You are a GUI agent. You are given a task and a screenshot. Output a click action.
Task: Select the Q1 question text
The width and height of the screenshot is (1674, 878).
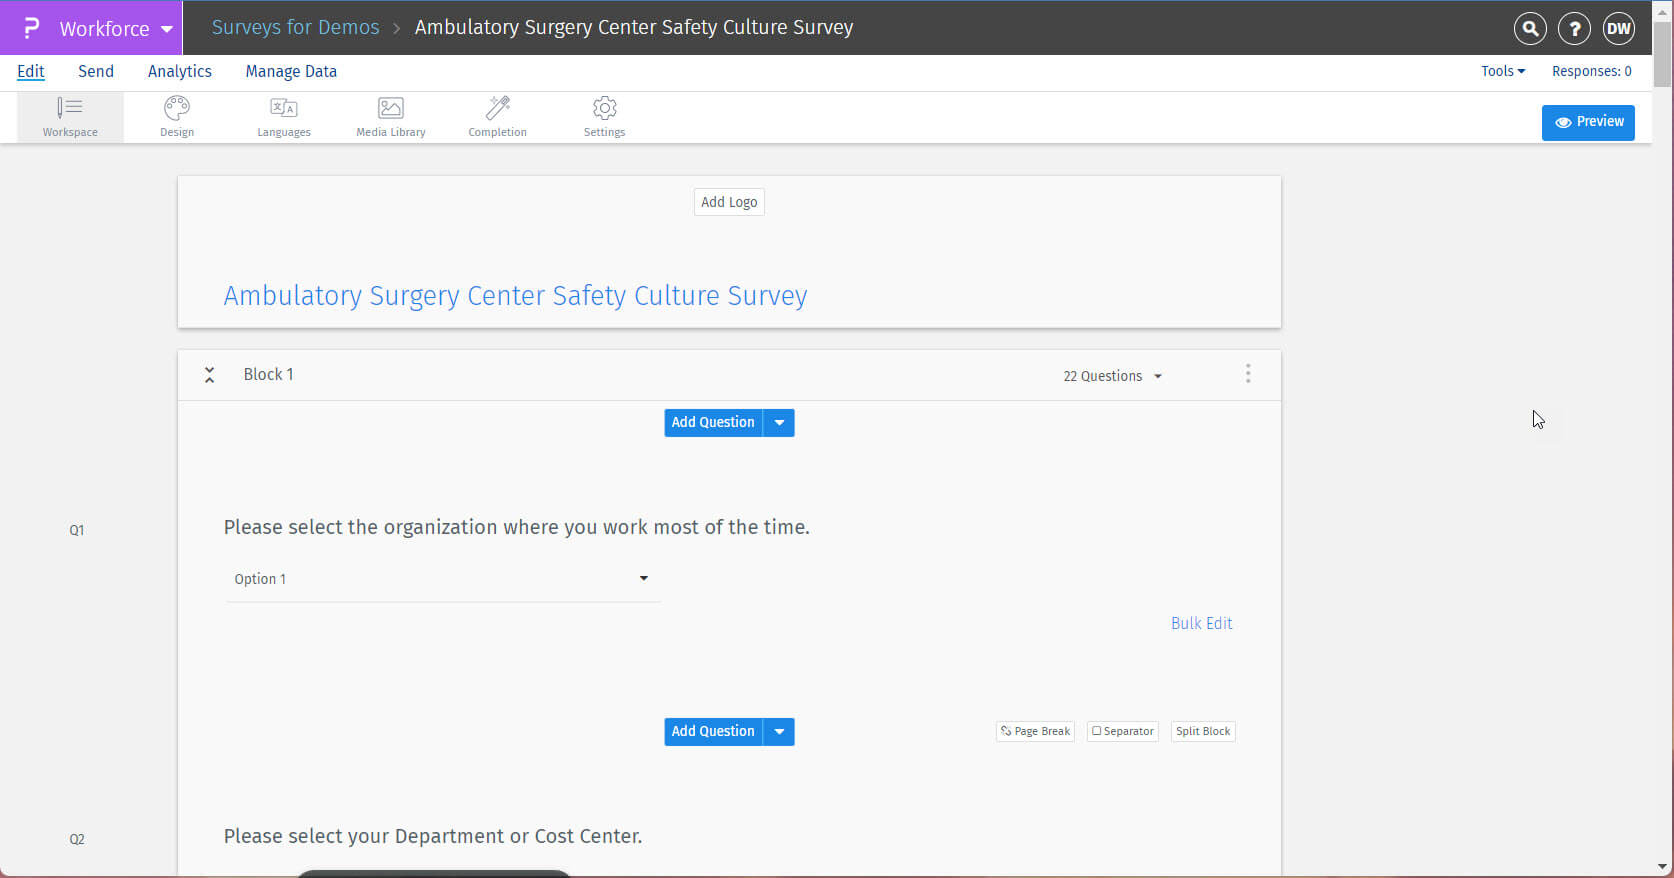click(517, 527)
